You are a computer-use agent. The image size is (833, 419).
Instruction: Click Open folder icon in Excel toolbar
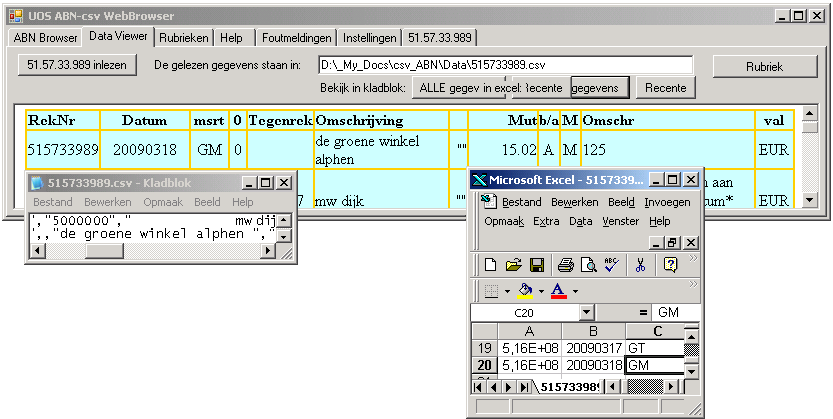(x=513, y=264)
